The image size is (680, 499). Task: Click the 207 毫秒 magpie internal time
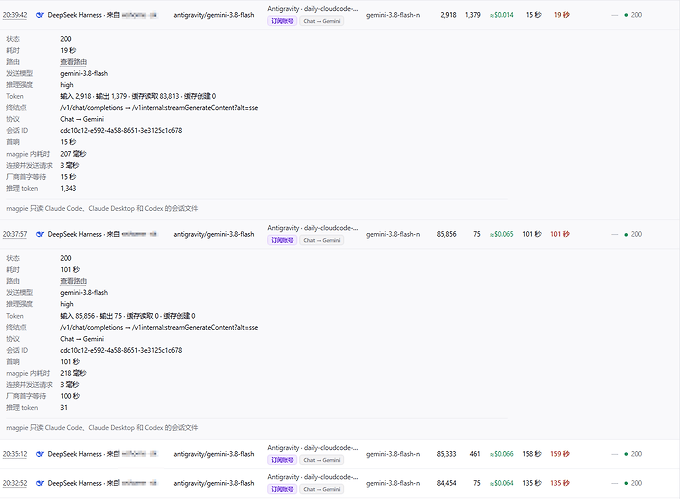pyautogui.click(x=73, y=154)
